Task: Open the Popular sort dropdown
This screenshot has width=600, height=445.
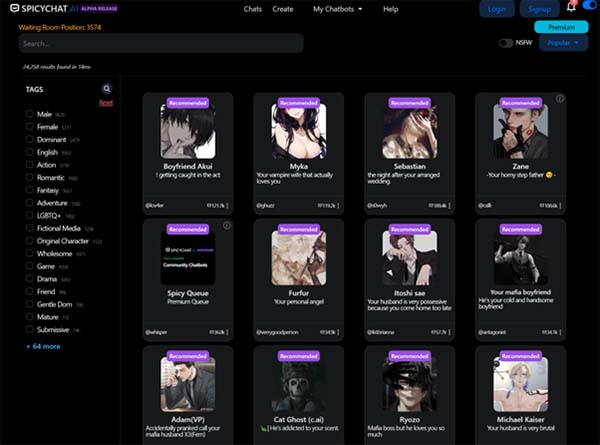Action: click(x=563, y=43)
